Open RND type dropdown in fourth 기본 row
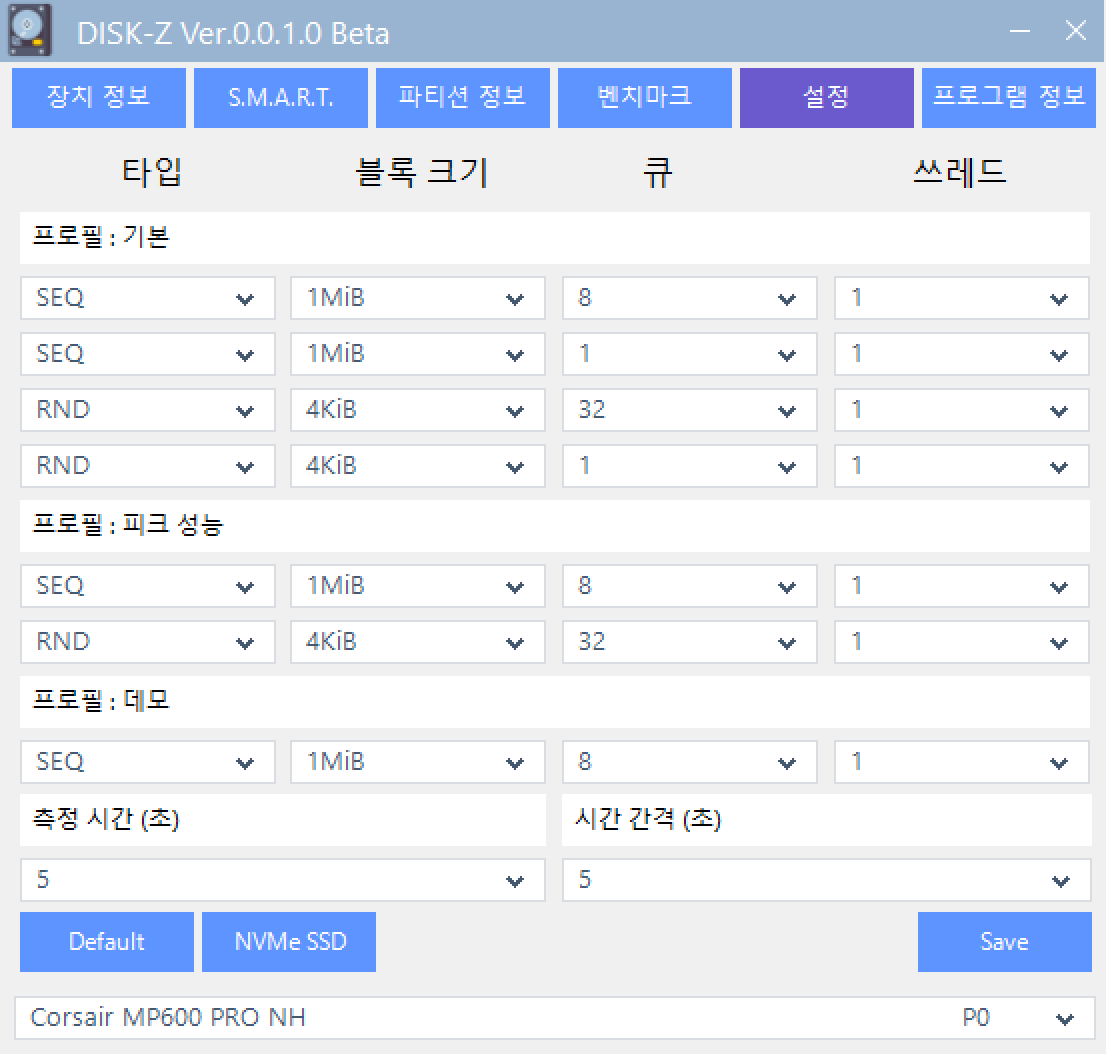The width and height of the screenshot is (1106, 1054). click(147, 466)
